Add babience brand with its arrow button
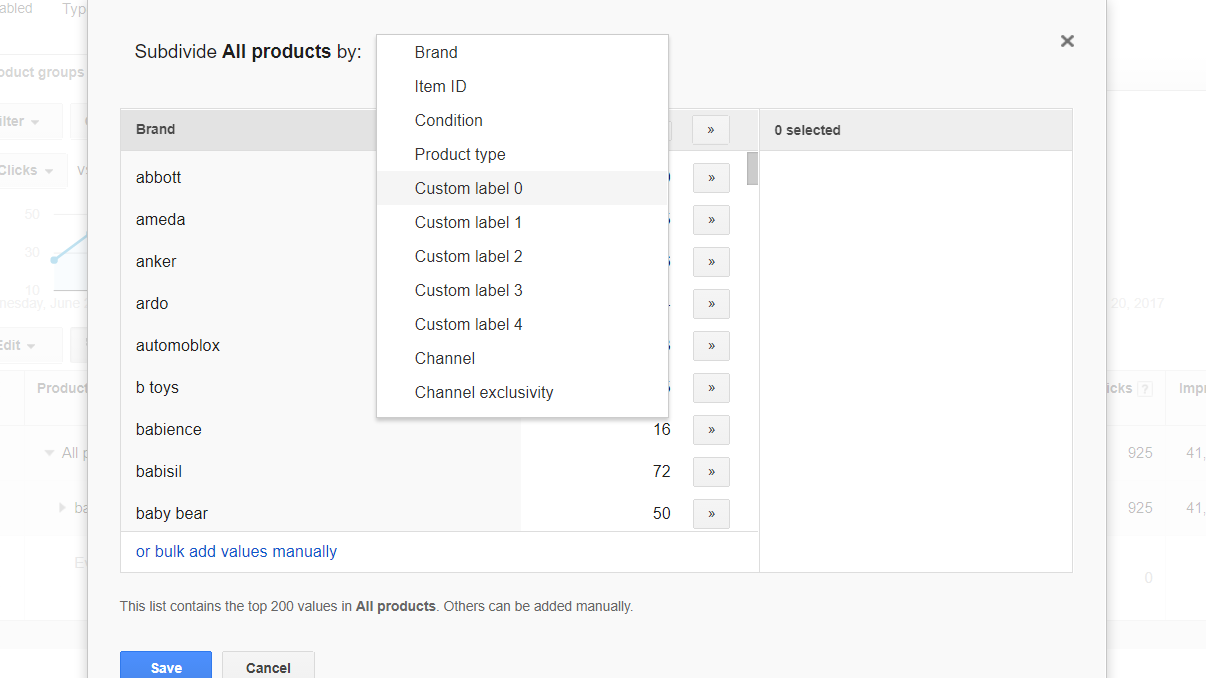Image resolution: width=1206 pixels, height=678 pixels. click(x=711, y=430)
